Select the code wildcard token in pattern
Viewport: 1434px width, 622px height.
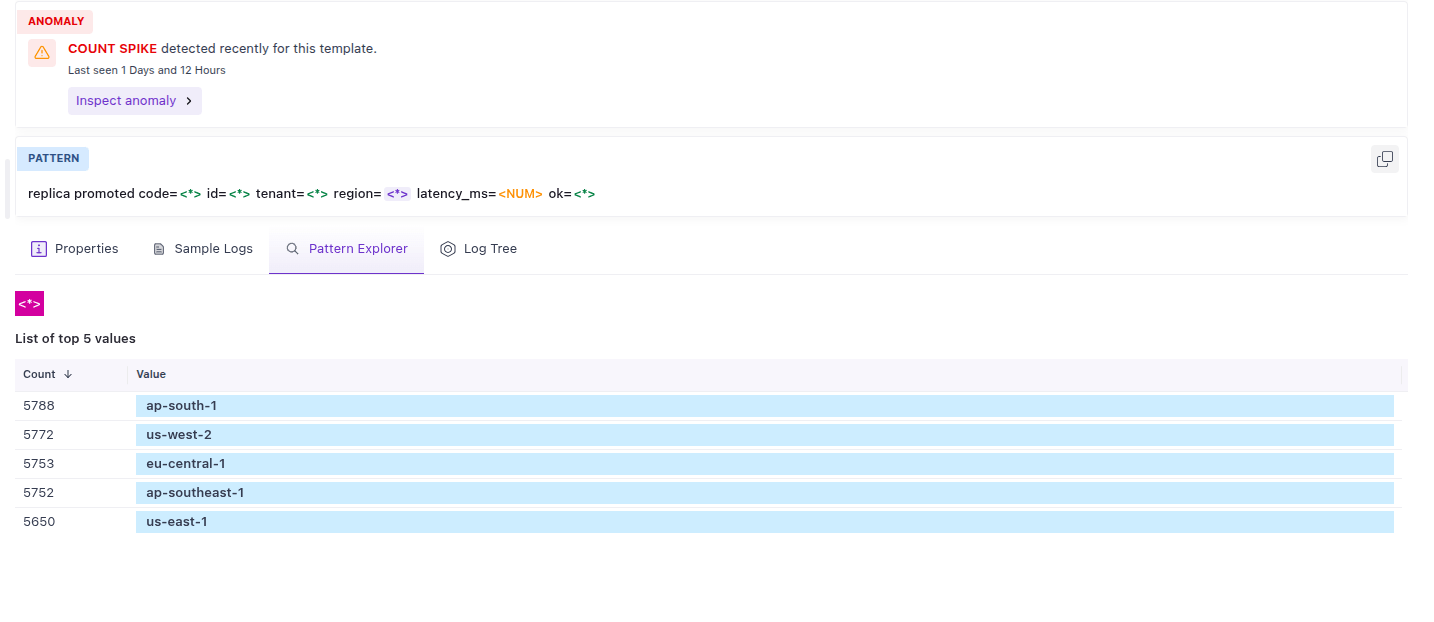tap(190, 194)
